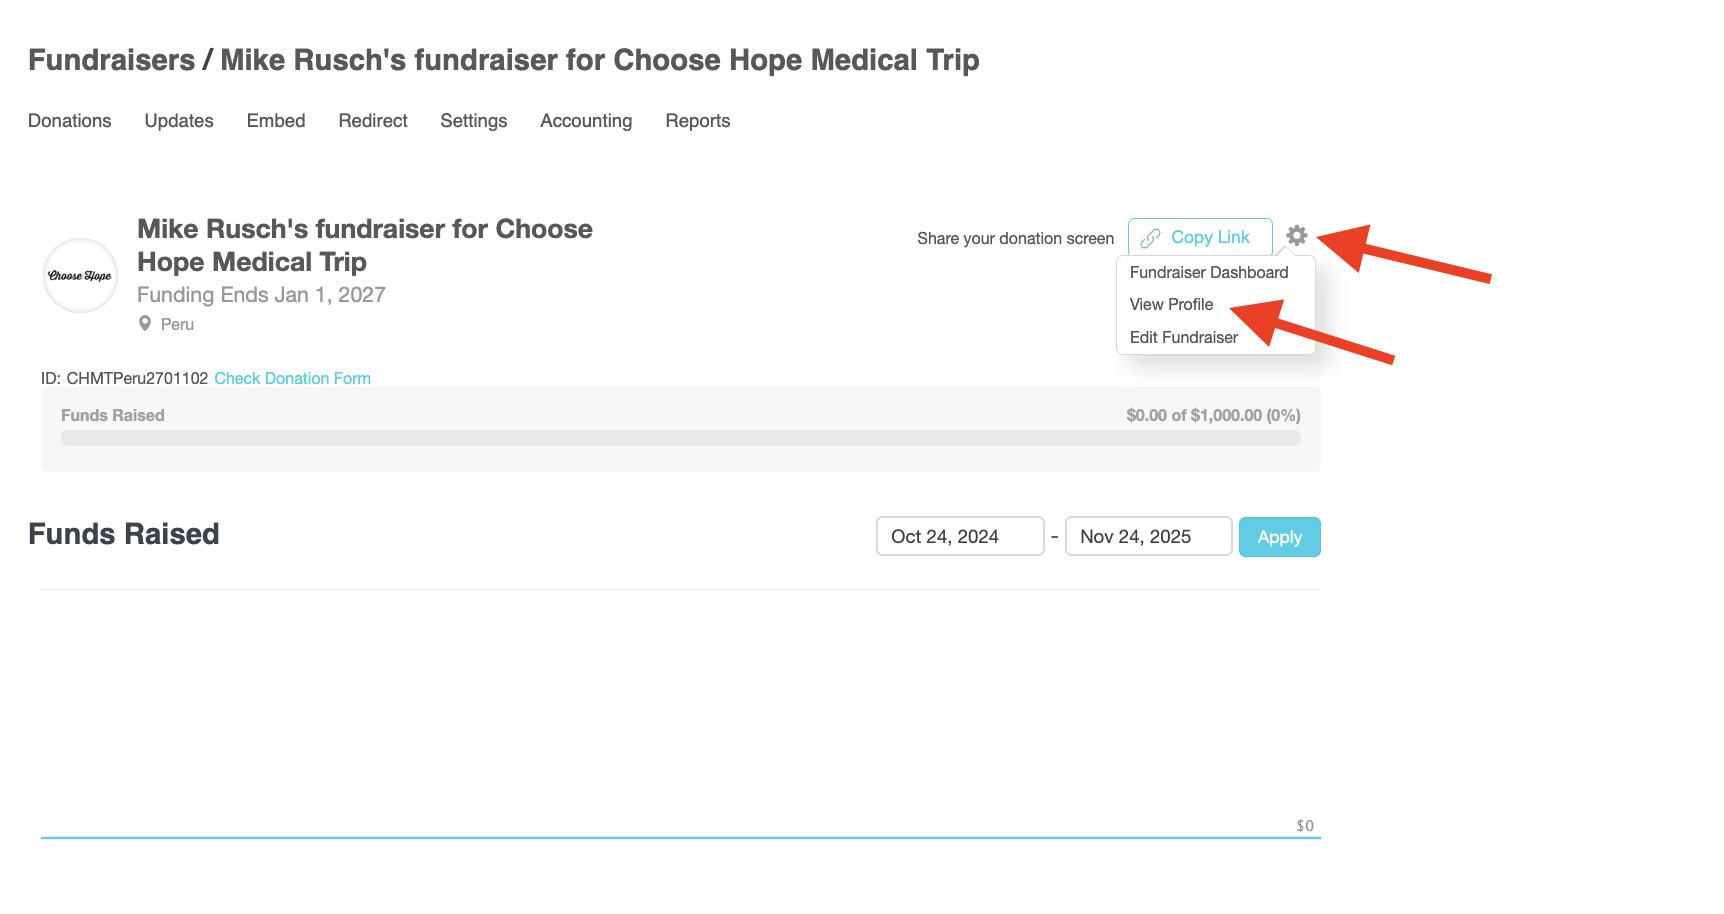Screen dimensions: 1724x914
Task: Click the settings gear icon
Action: click(1296, 236)
